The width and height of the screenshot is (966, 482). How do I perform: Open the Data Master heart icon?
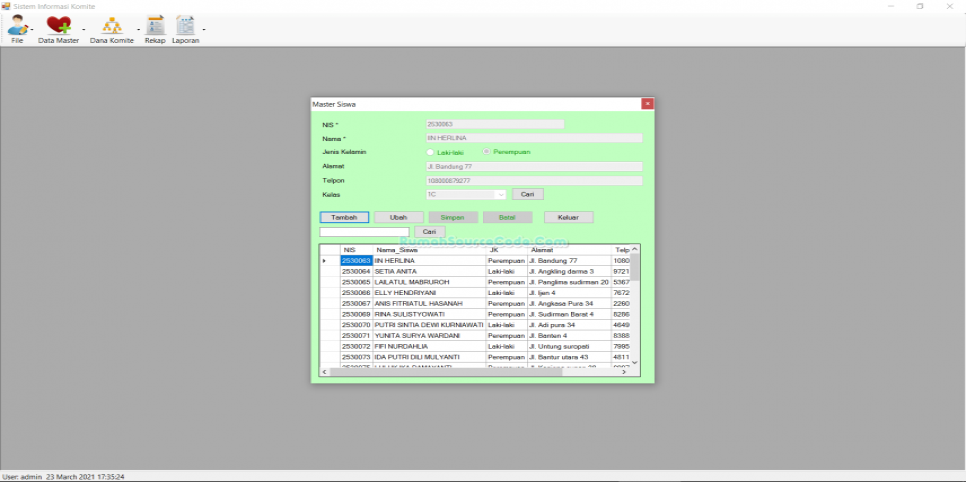[59, 30]
